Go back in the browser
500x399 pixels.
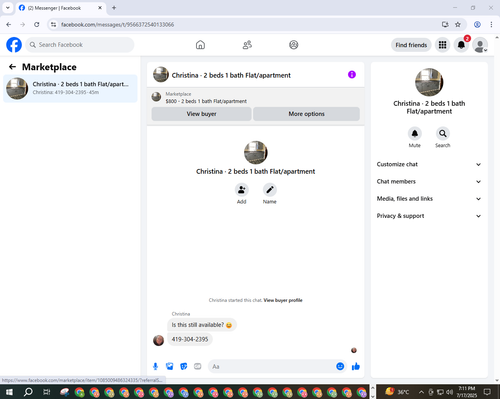9,24
